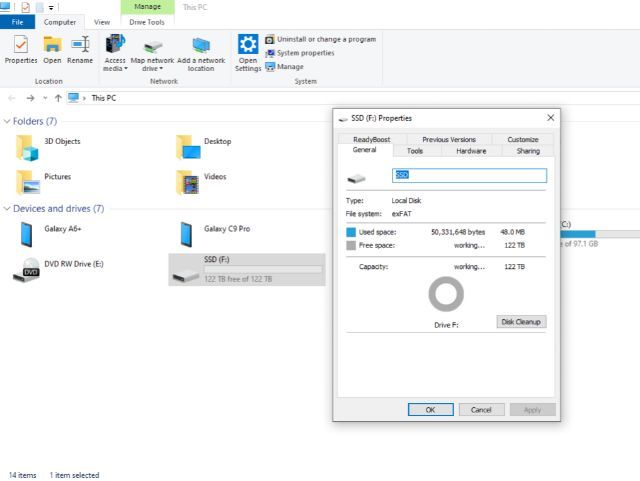The width and height of the screenshot is (640, 481).
Task: Click the quick access Properties checkmark icon
Action: 25,7
